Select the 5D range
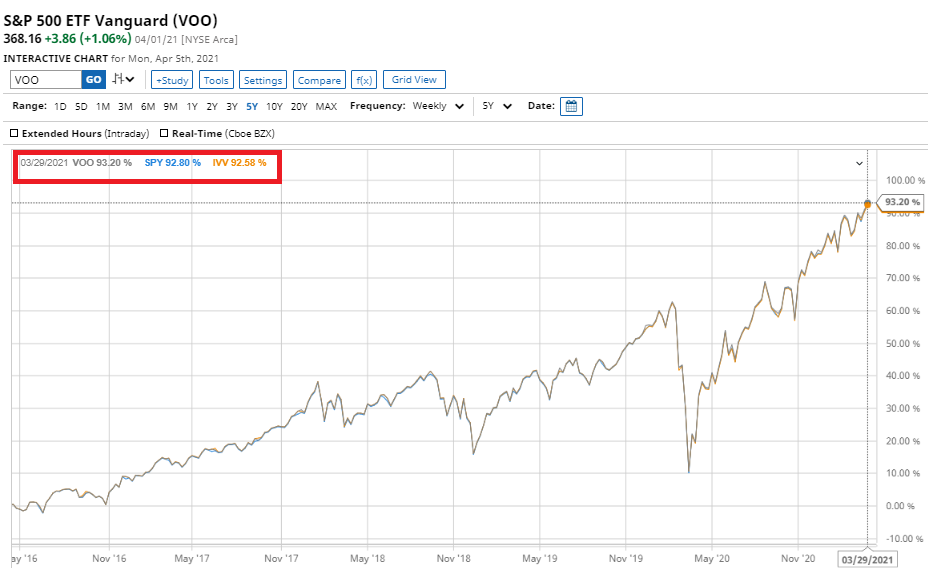 81,106
